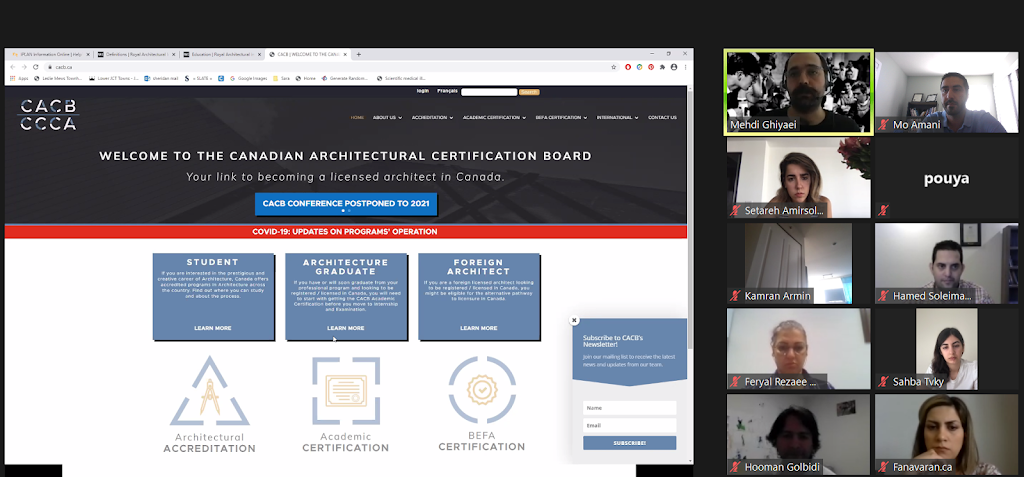Click the Architectural Accreditation compass icon

tap(210, 391)
